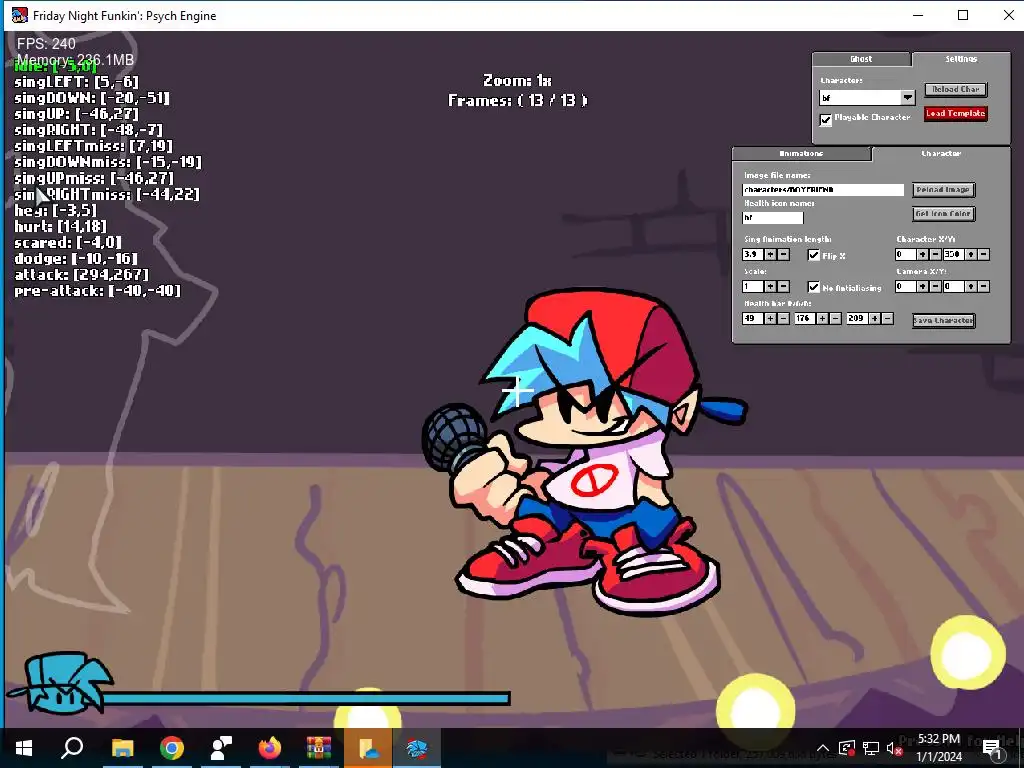Click the Health icon name field
Screen dimensions: 1024x768
pos(773,217)
